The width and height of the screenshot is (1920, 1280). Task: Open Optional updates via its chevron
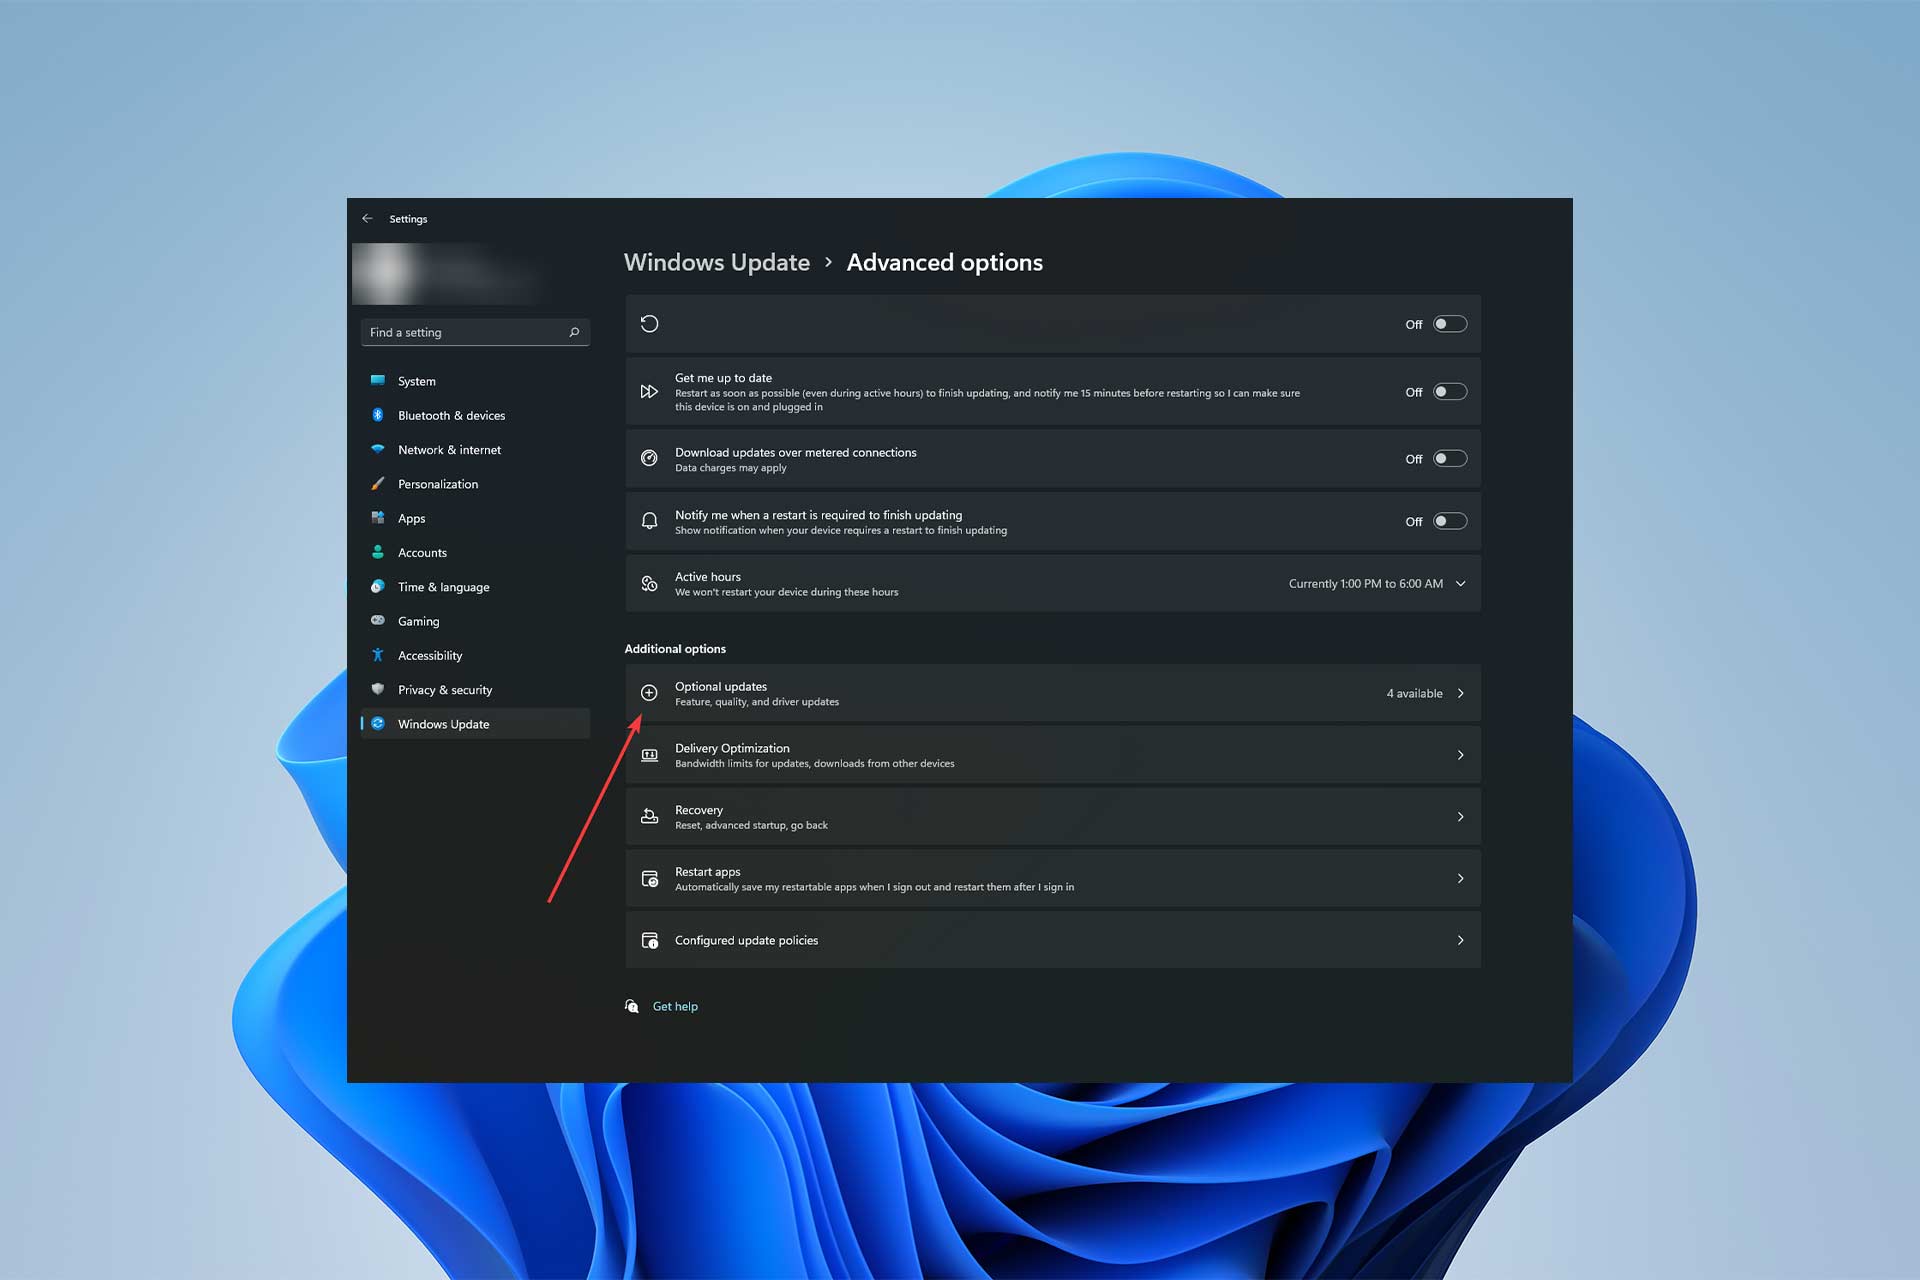pos(1460,693)
